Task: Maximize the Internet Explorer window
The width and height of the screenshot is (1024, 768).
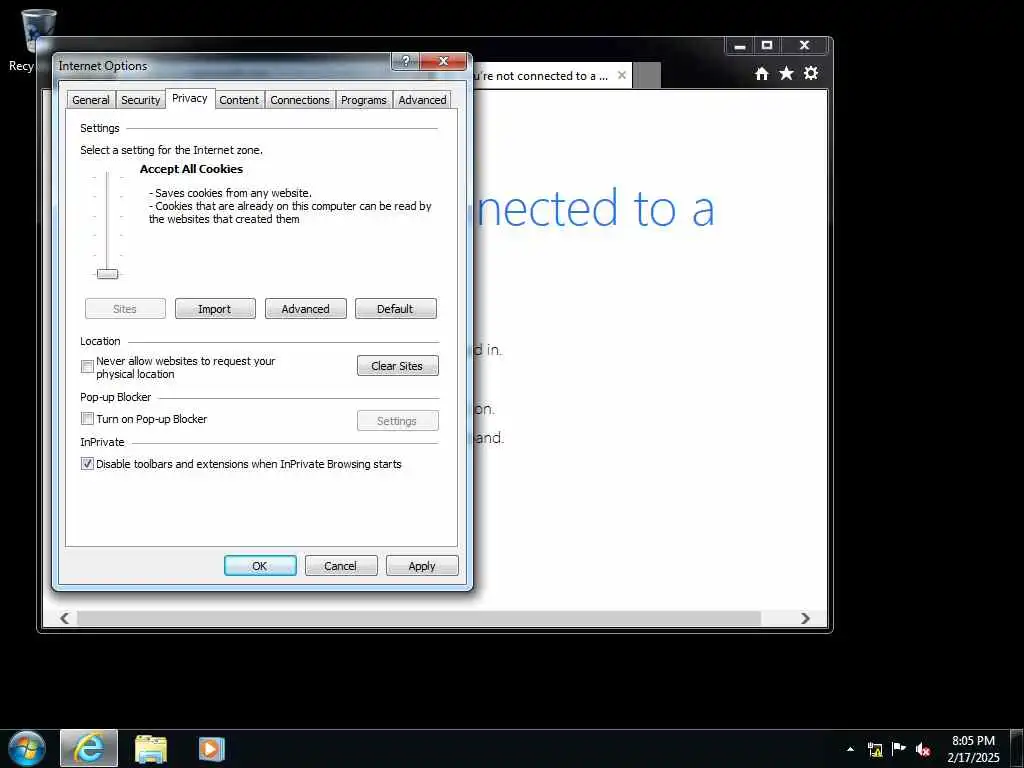Action: (x=767, y=46)
